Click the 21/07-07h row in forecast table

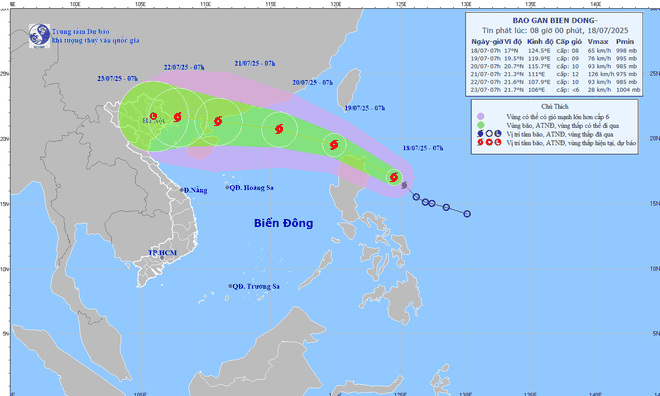[x=556, y=74]
